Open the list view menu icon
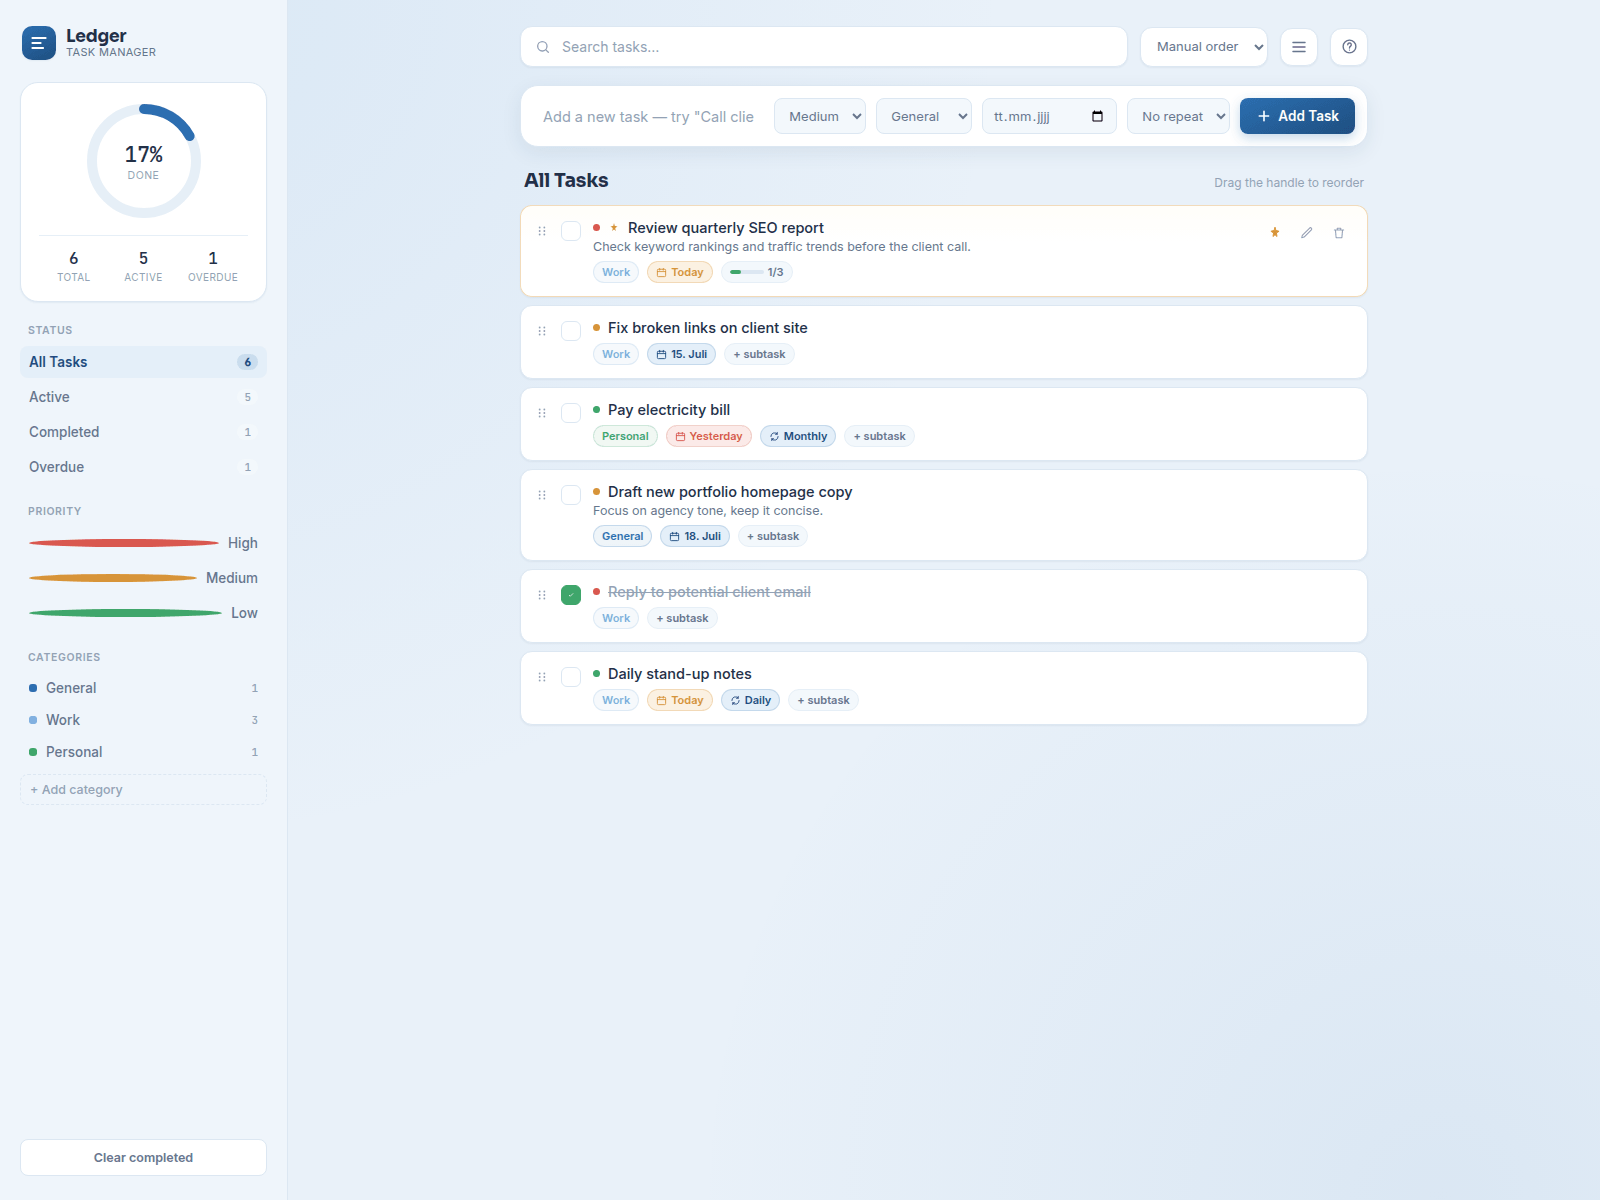 [x=1299, y=47]
